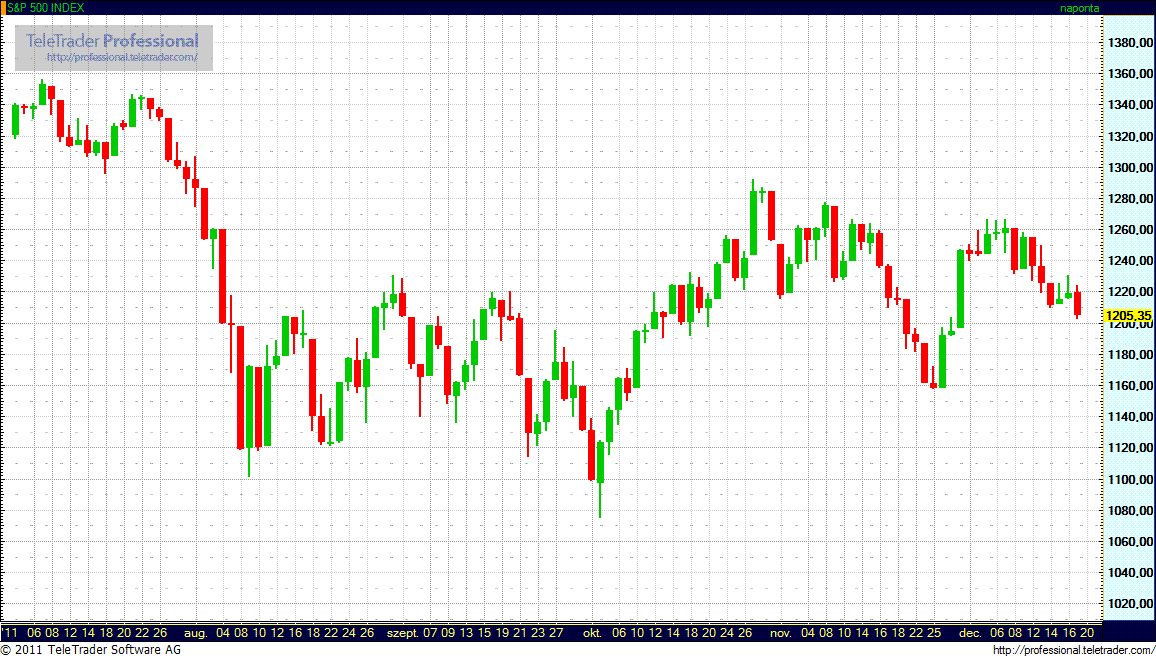
Task: Click the tall green late-October peak candle
Action: click(x=753, y=222)
